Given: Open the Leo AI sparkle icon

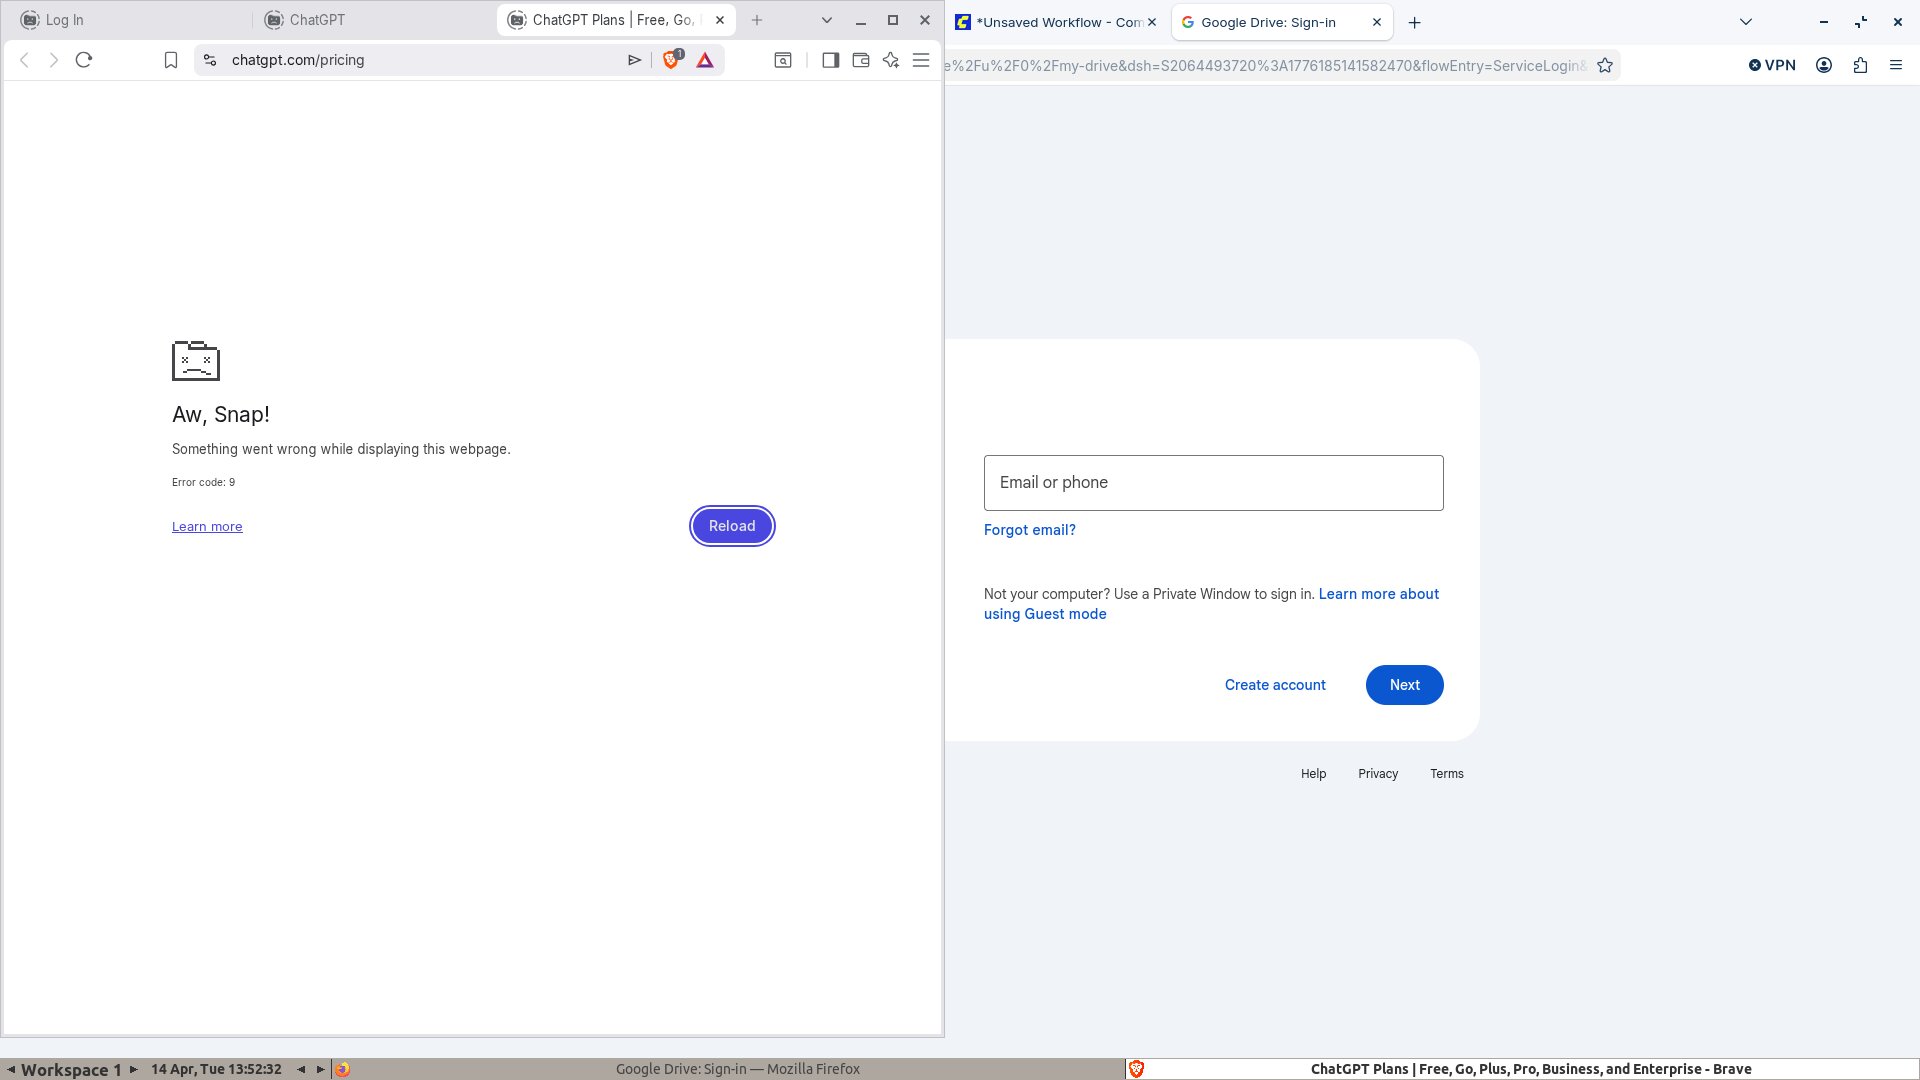Looking at the screenshot, I should pos(891,60).
